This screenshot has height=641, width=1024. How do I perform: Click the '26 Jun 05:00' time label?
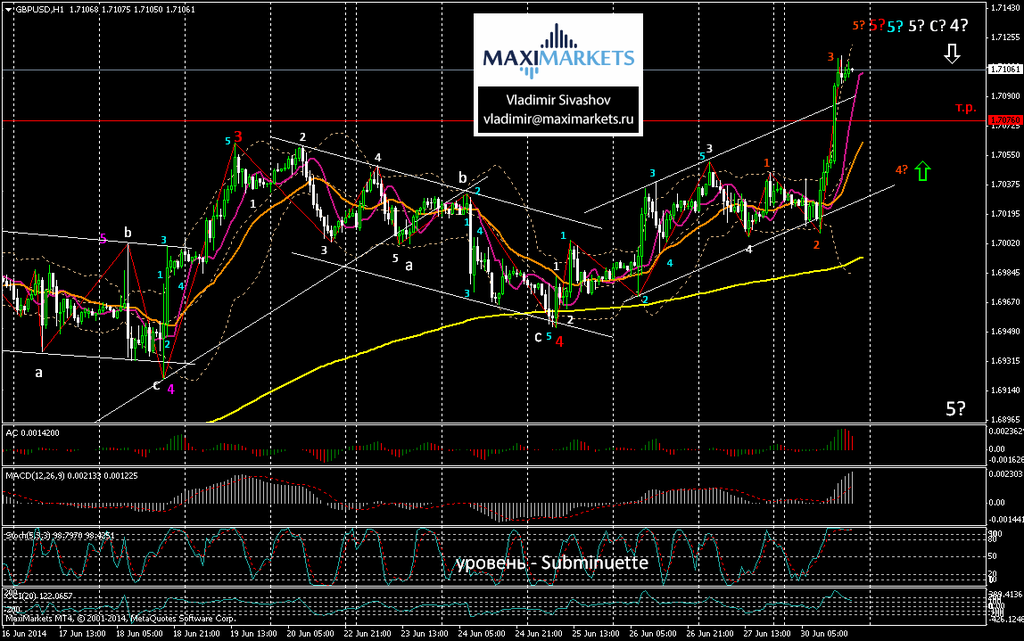point(652,634)
